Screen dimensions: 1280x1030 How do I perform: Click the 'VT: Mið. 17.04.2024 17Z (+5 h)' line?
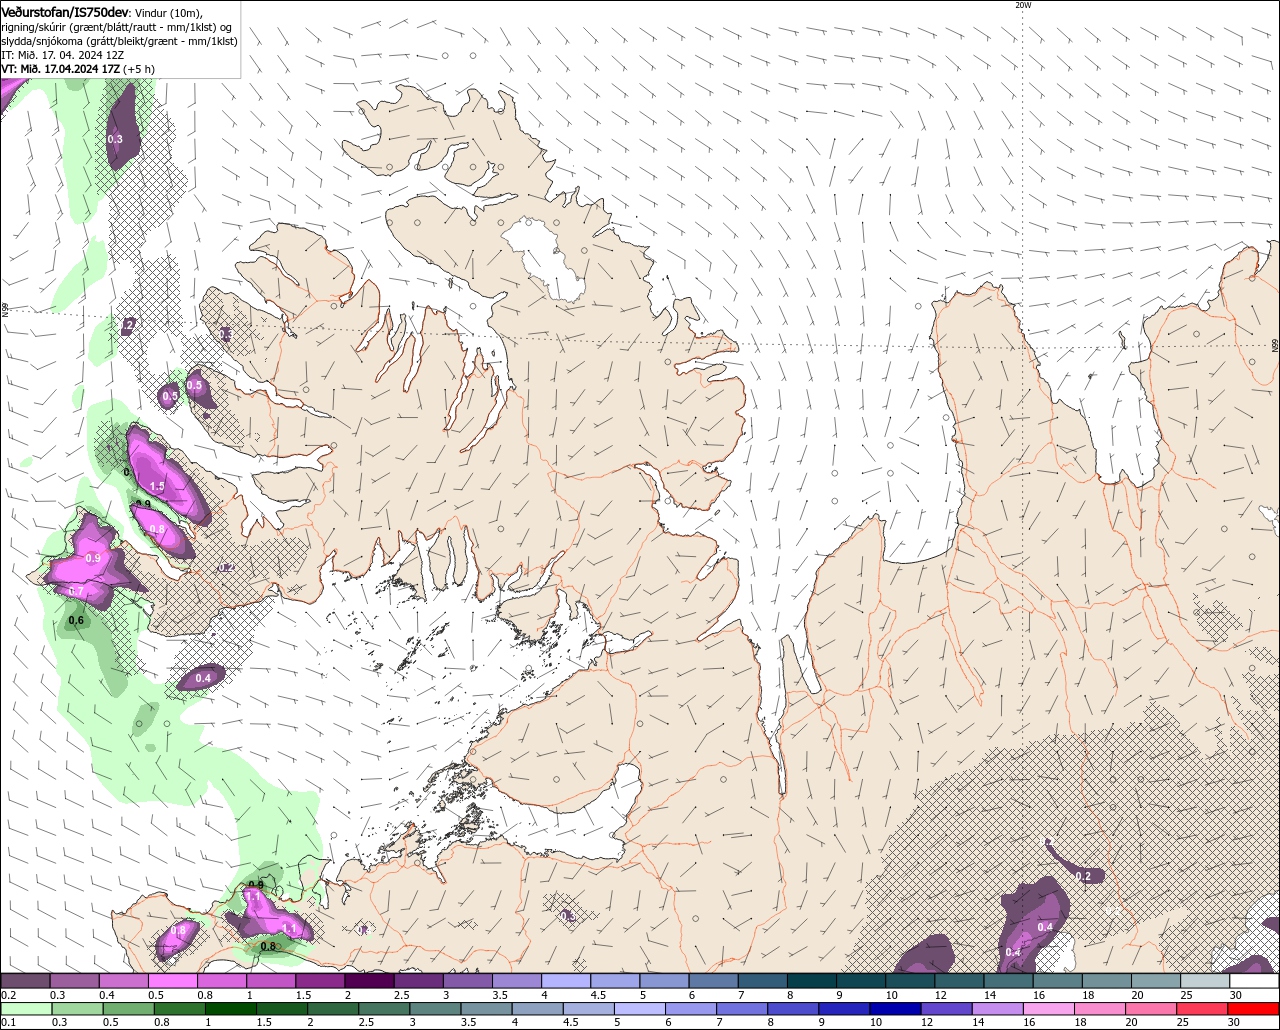point(78,69)
